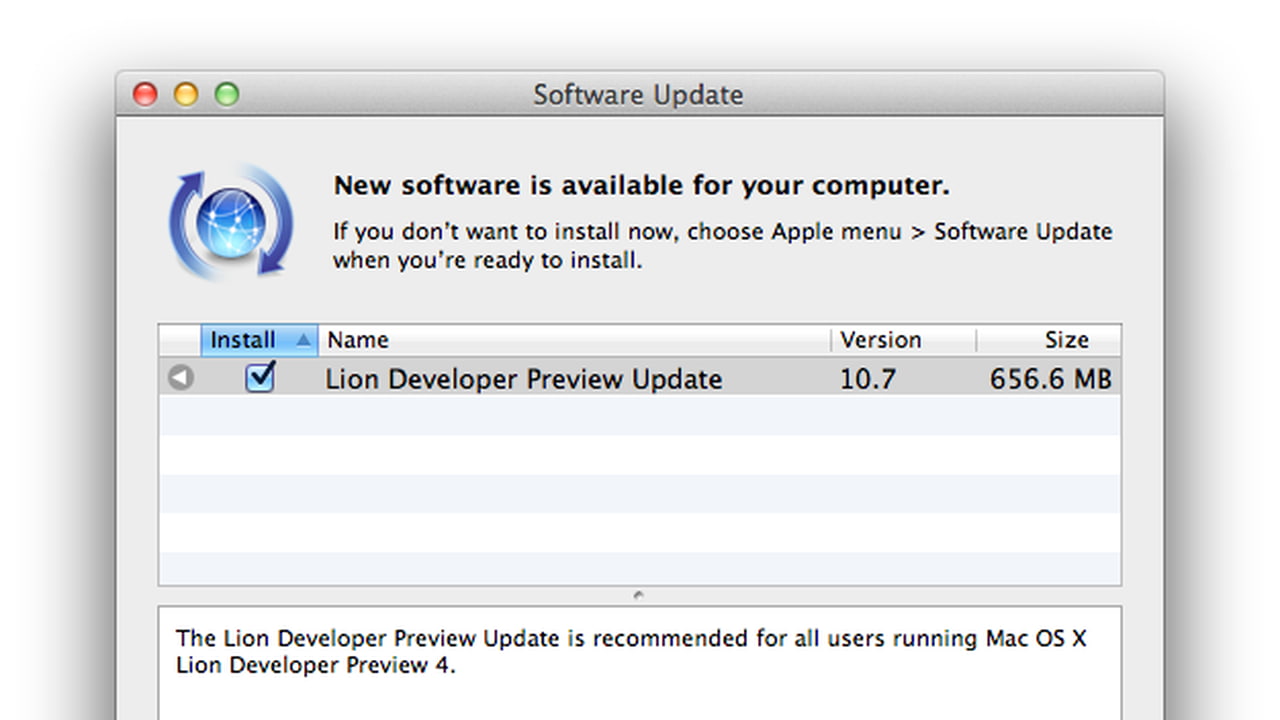Click the version value 10.7
Screen dimensions: 1280x720
[x=868, y=379]
